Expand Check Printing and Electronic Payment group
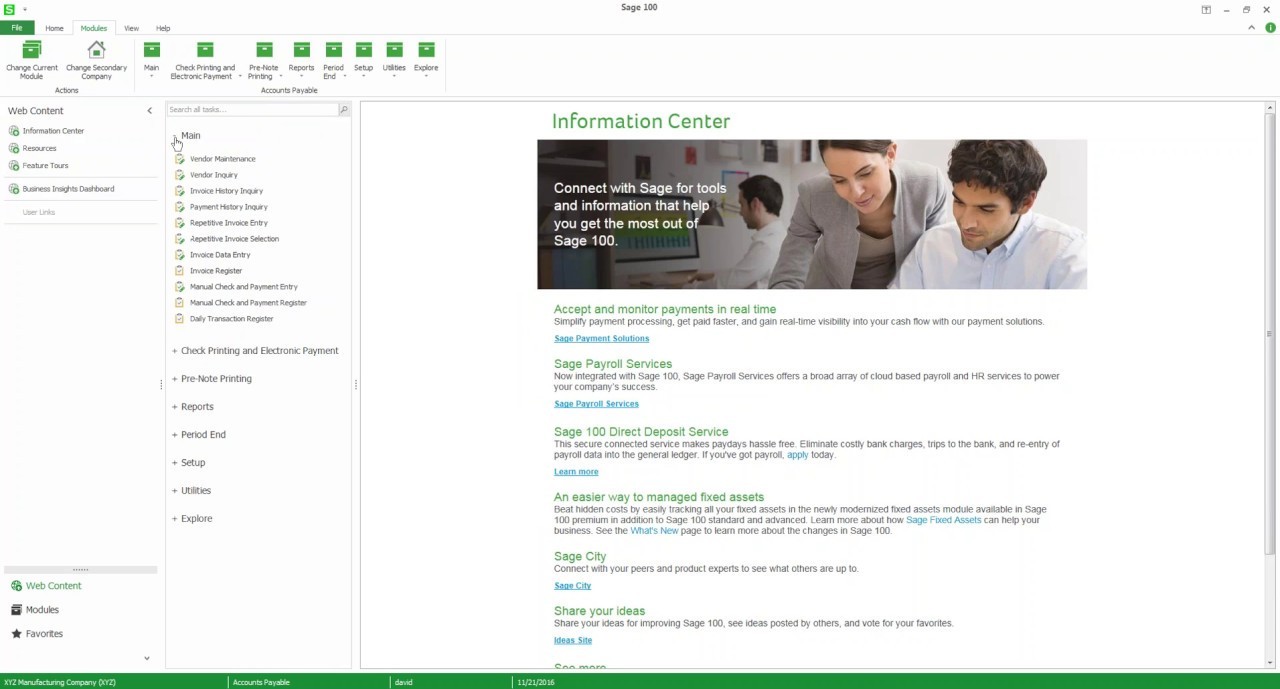 point(175,351)
